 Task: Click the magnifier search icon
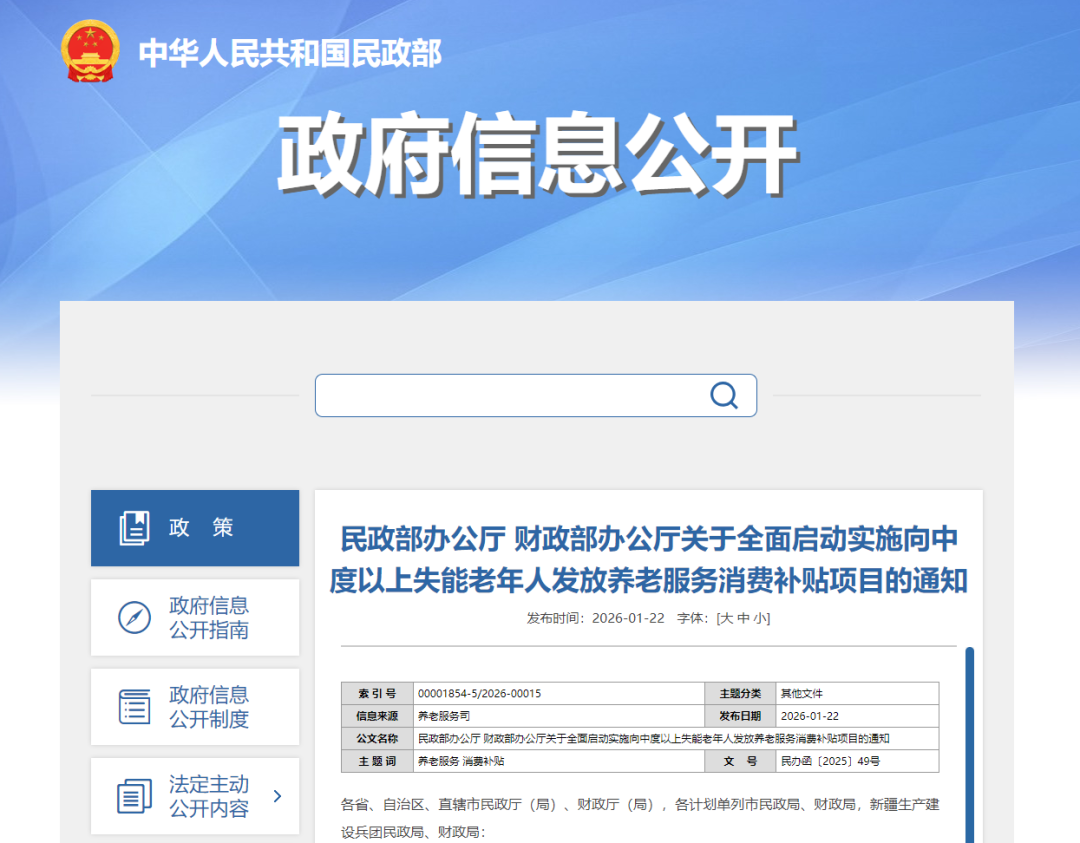[x=724, y=395]
